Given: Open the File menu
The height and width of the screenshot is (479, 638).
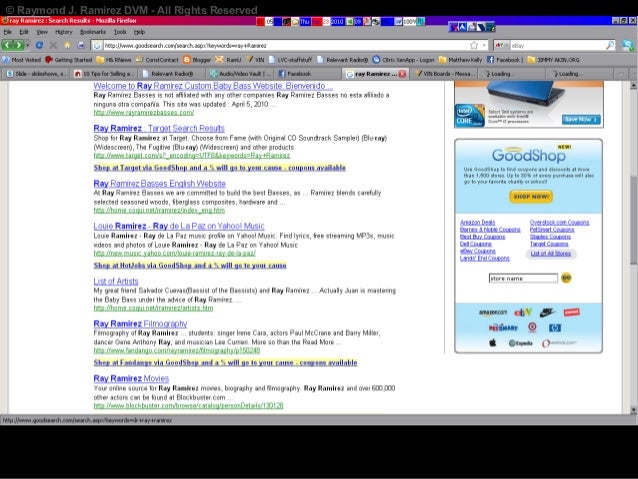Looking at the screenshot, I should (7, 32).
